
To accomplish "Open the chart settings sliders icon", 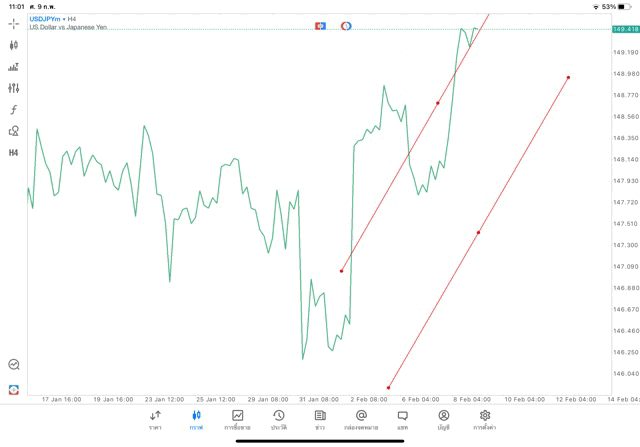I will [x=14, y=88].
